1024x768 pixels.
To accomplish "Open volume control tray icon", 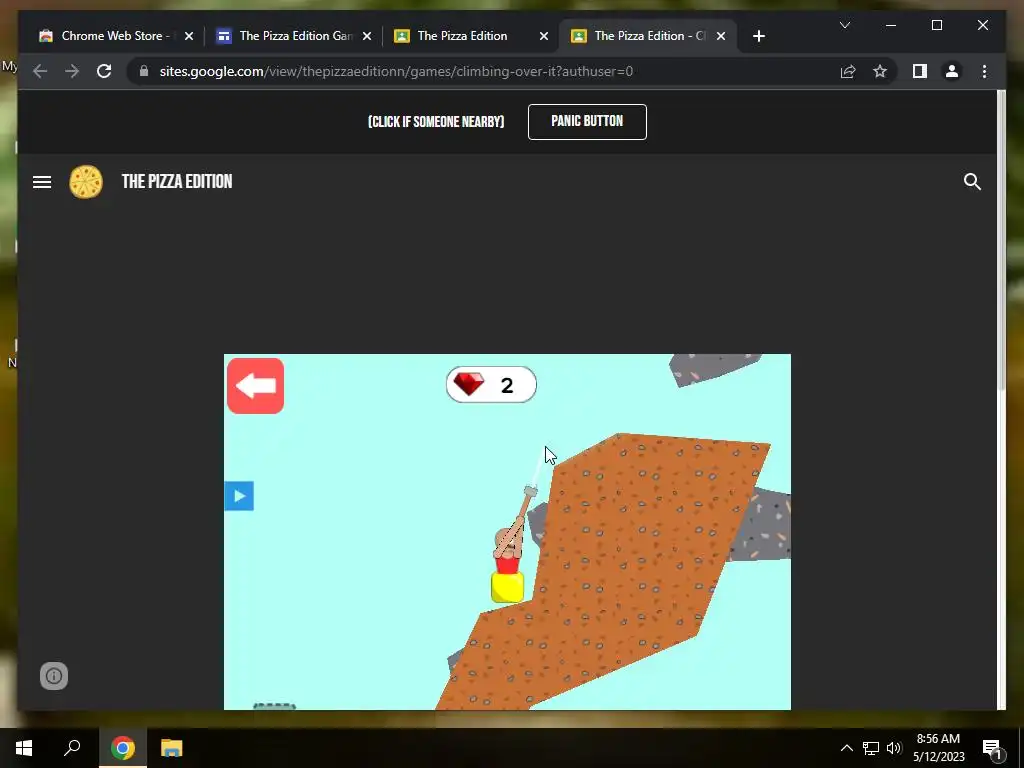I will [894, 748].
